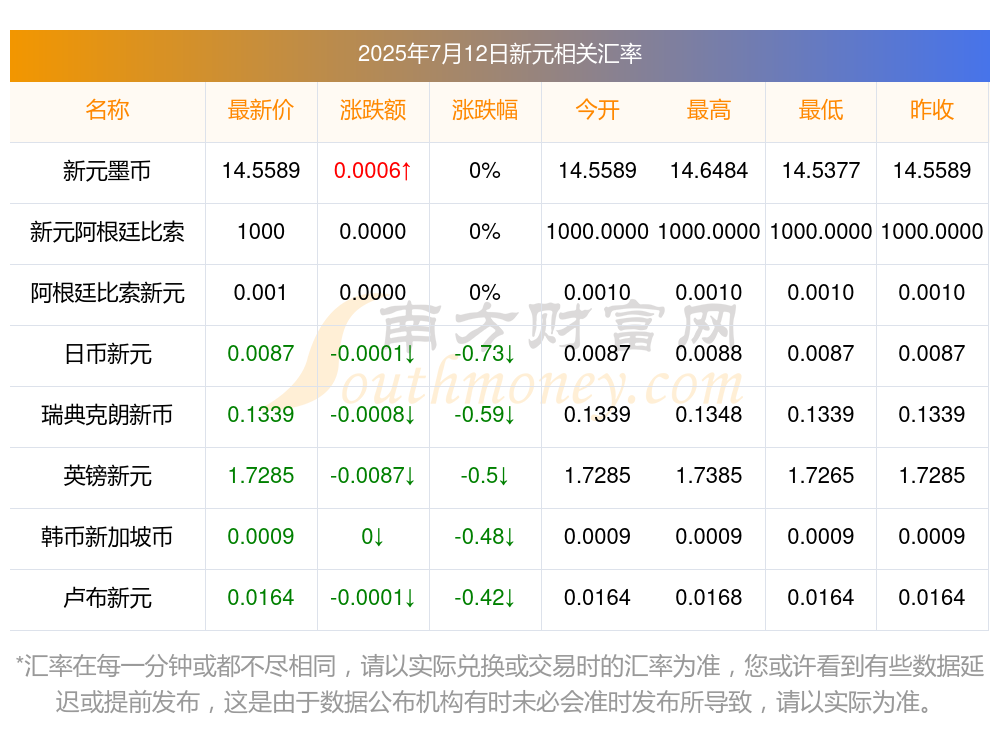Select the 名称 column header
The image size is (1000, 733).
click(107, 110)
